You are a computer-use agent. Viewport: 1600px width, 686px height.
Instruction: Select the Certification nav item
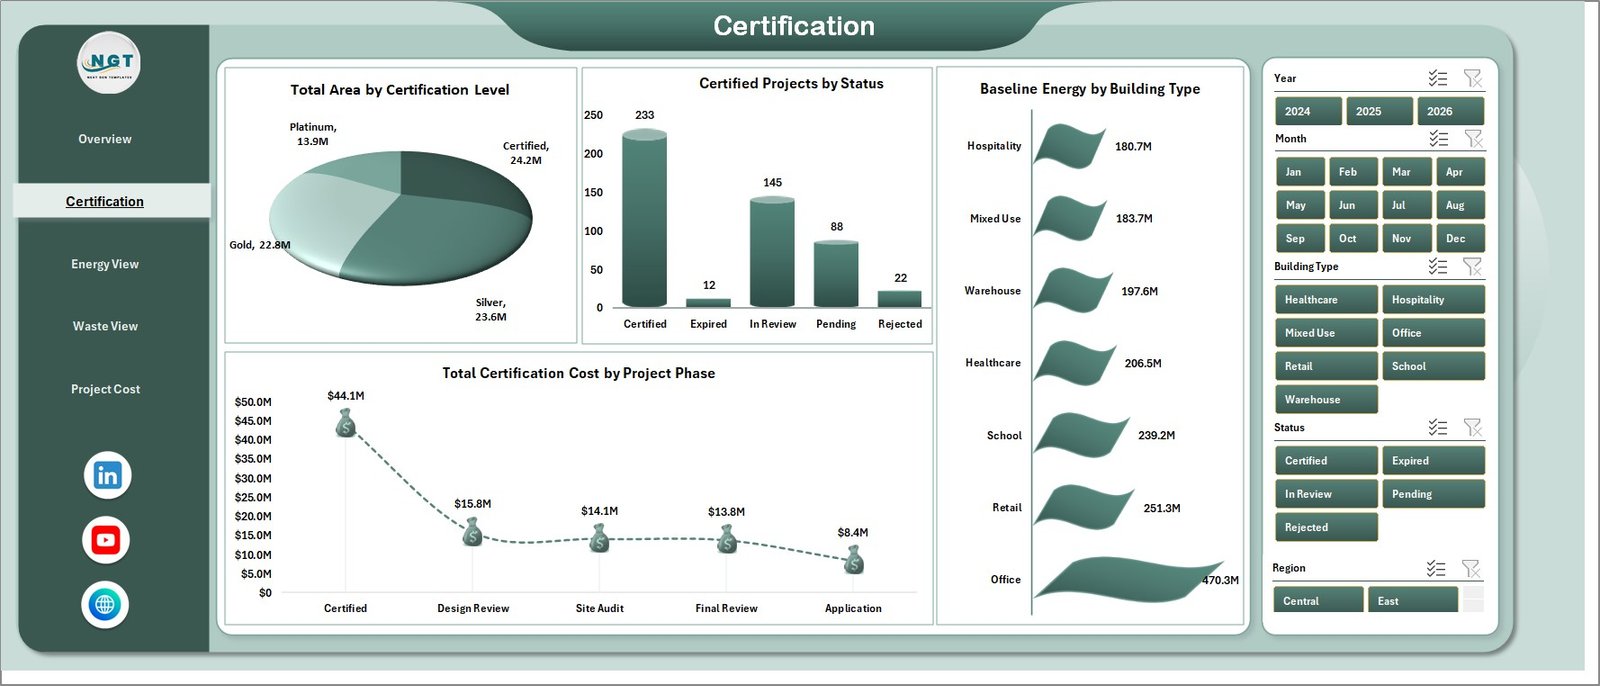tap(105, 201)
